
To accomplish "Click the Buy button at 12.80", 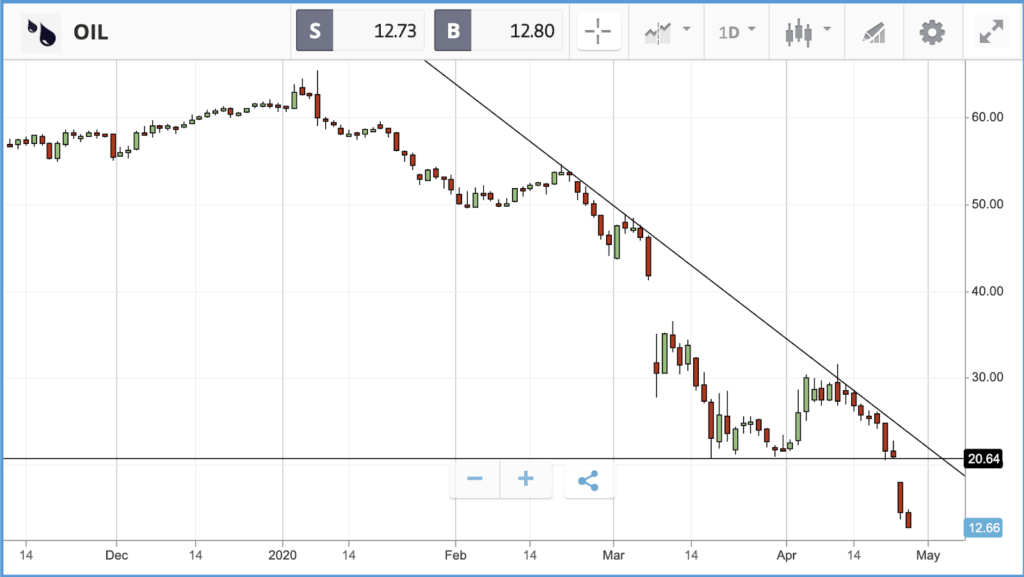I will click(498, 31).
